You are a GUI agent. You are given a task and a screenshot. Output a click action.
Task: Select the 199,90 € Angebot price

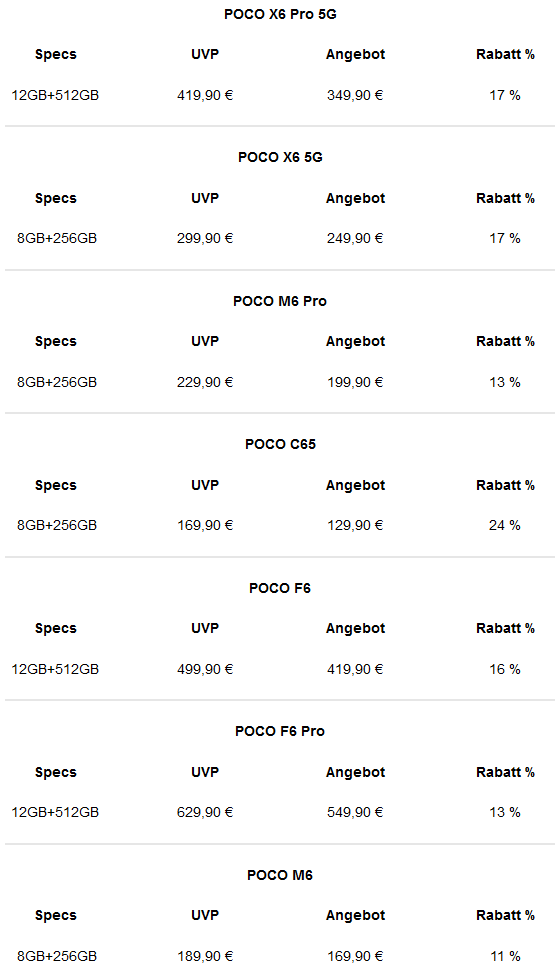point(355,382)
